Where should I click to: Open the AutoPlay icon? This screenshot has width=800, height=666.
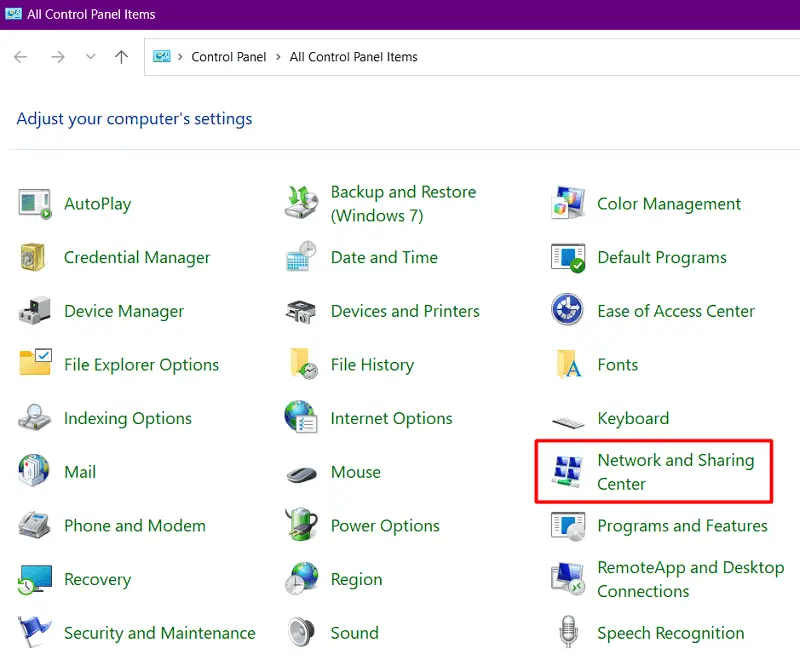pyautogui.click(x=35, y=204)
